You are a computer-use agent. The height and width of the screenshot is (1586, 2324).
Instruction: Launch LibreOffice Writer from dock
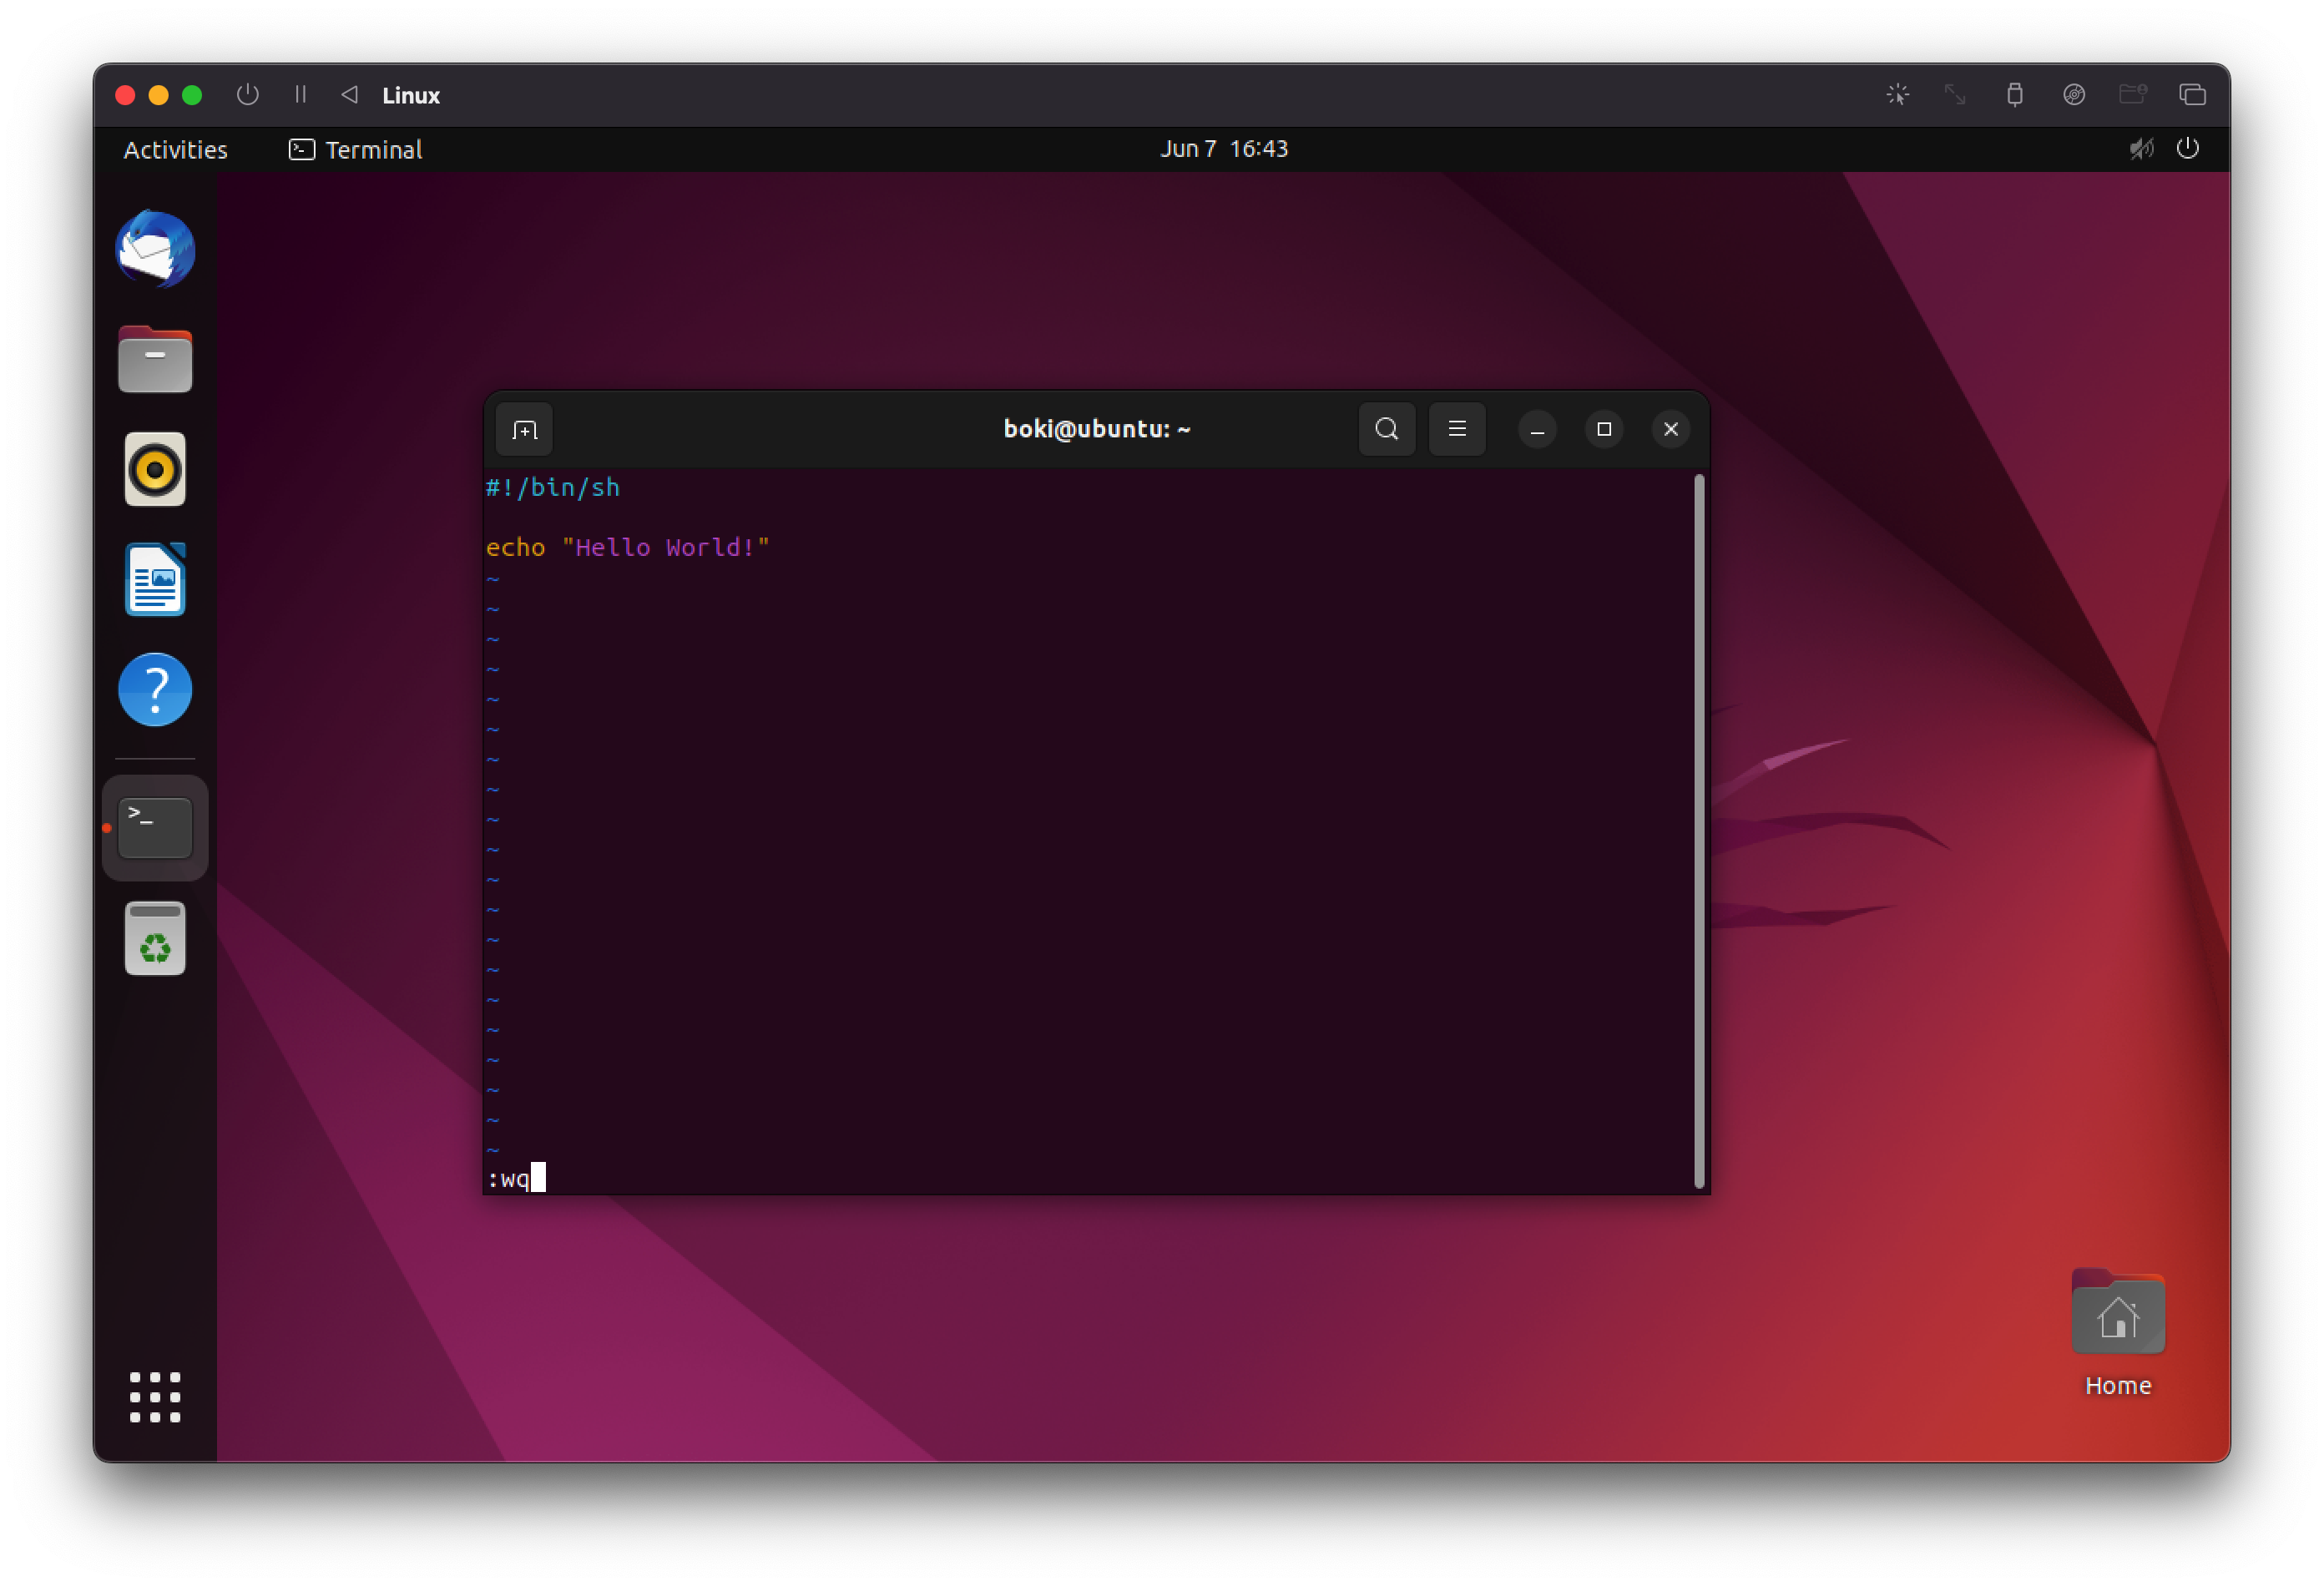pos(155,580)
